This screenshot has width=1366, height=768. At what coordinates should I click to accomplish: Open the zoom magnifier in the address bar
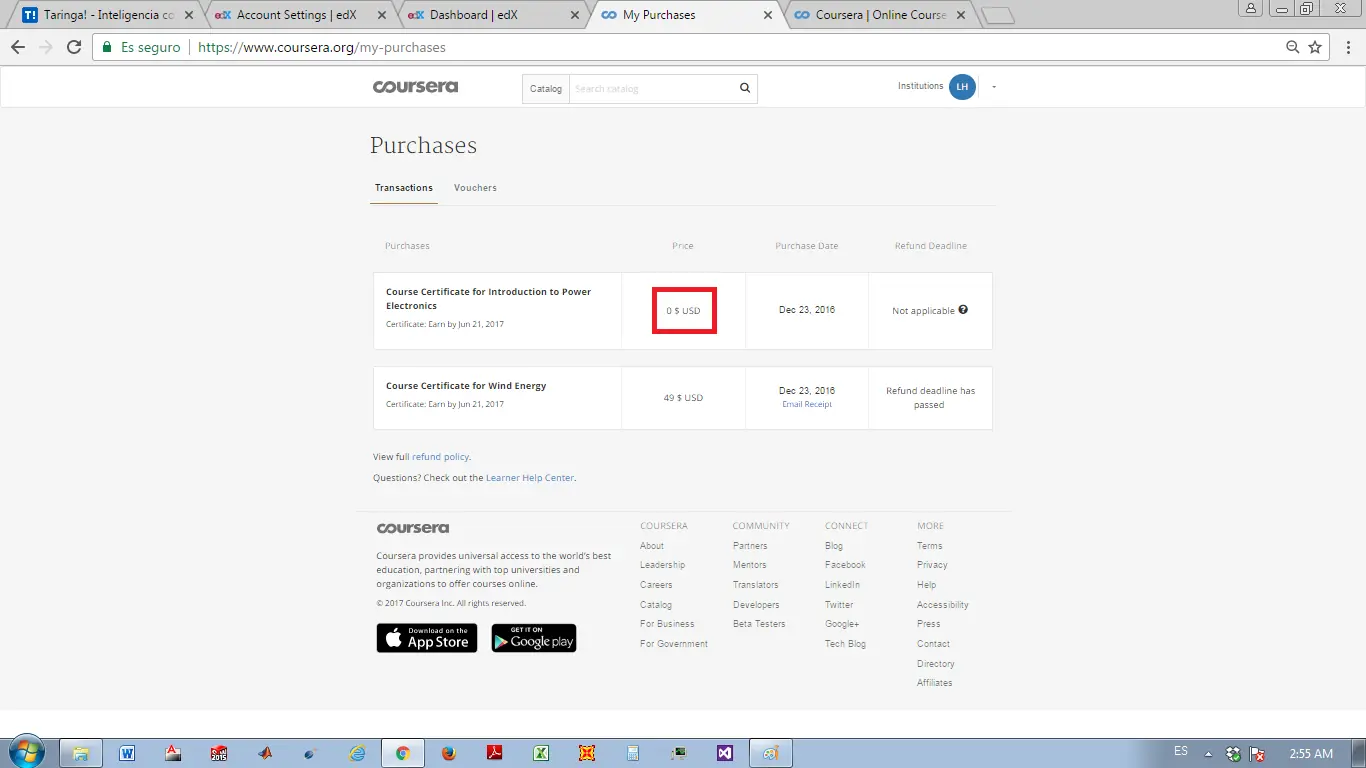[x=1293, y=47]
